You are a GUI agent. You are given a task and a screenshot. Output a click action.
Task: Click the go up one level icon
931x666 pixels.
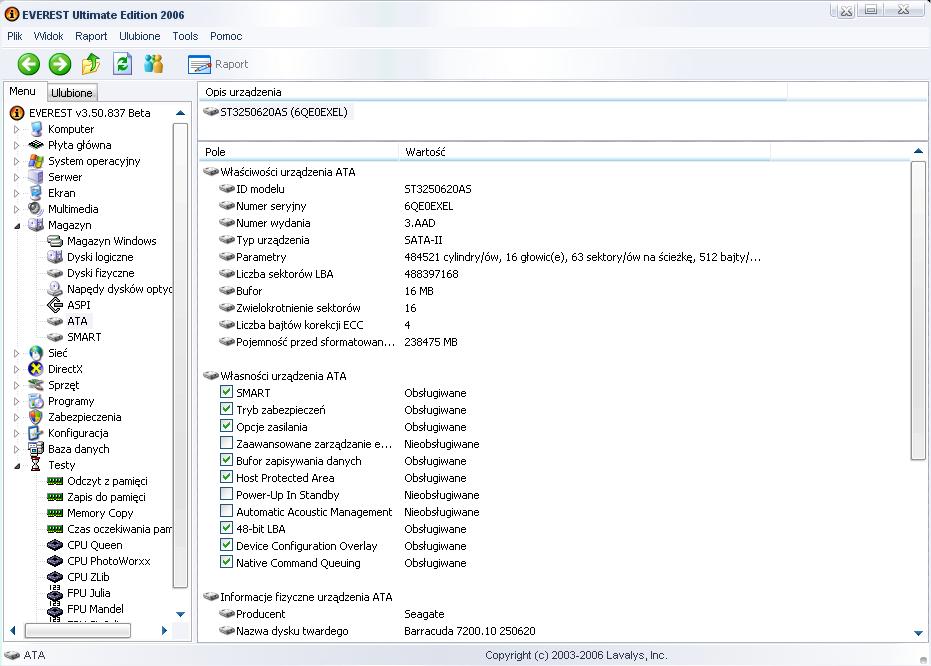(91, 64)
